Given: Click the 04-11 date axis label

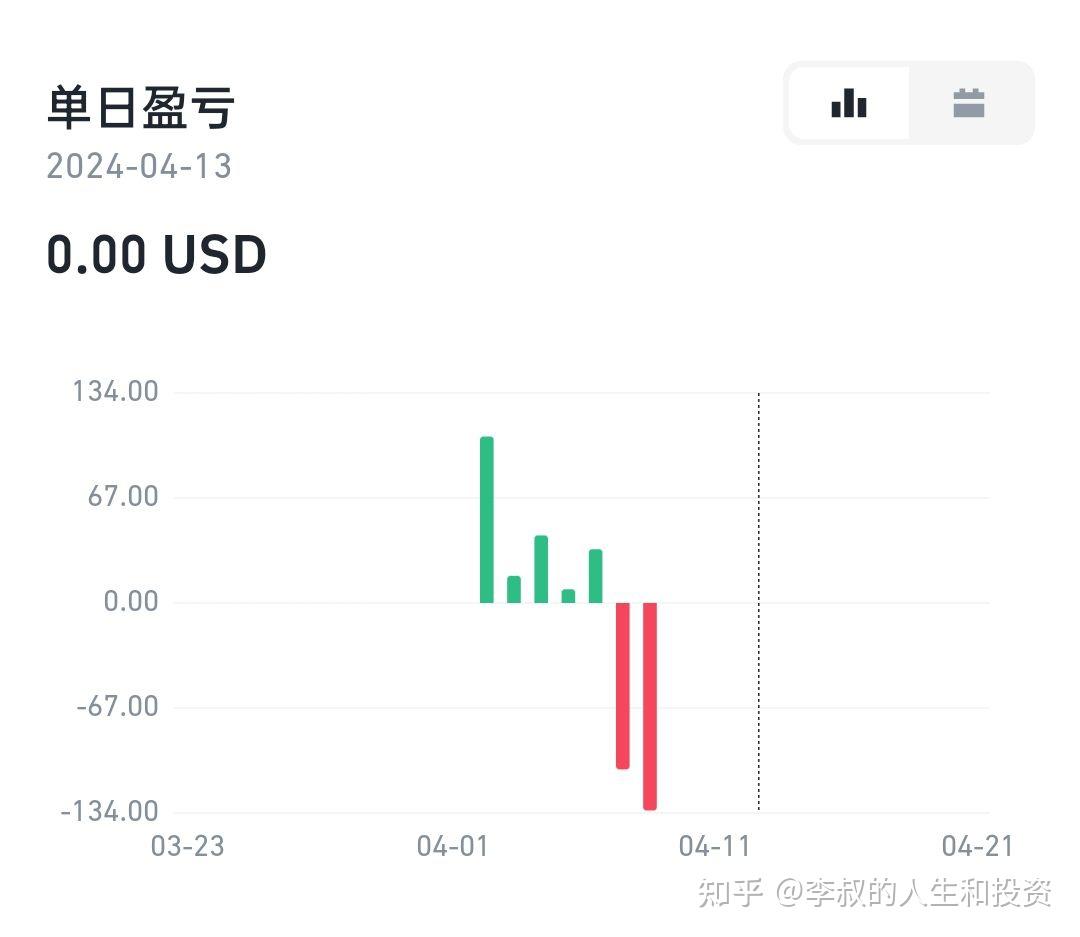Looking at the screenshot, I should click(x=714, y=847).
